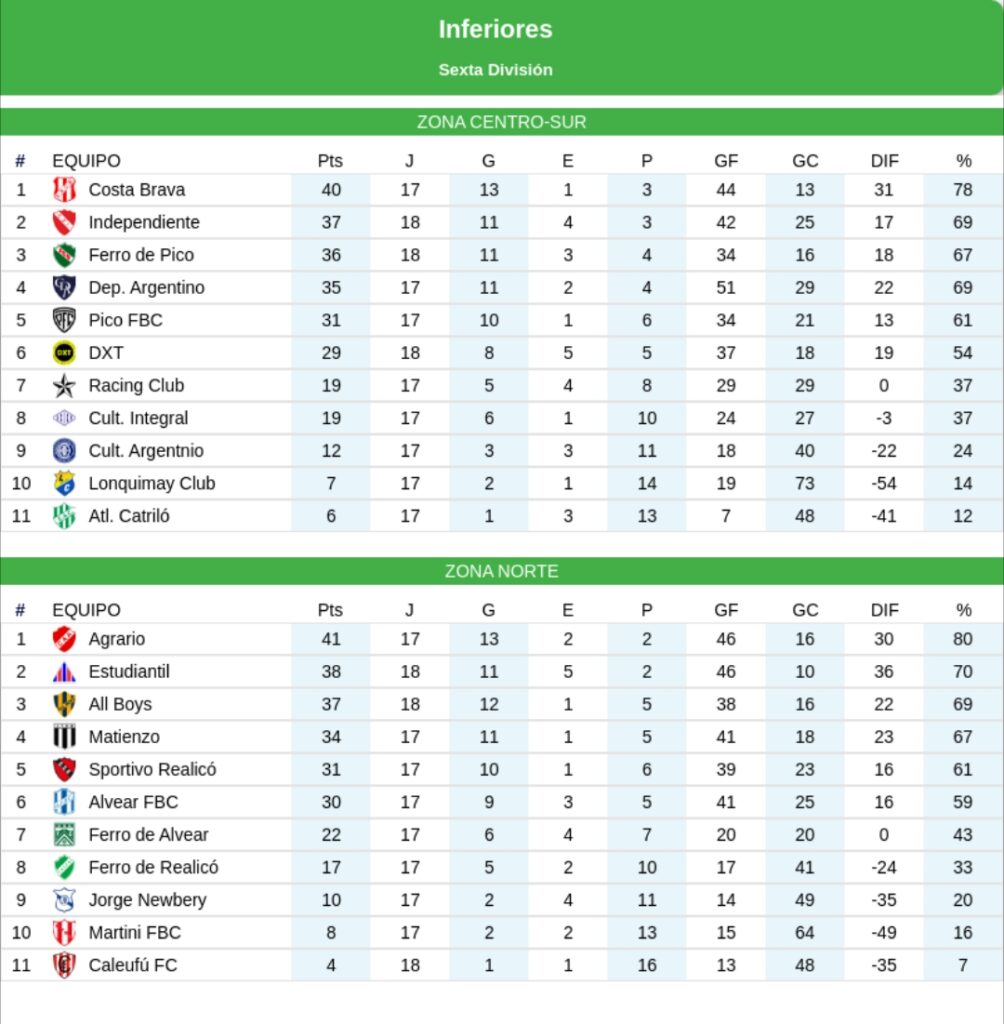The image size is (1004, 1024).
Task: Select the ZONA CENTRO-SUR header bar
Action: tap(501, 122)
